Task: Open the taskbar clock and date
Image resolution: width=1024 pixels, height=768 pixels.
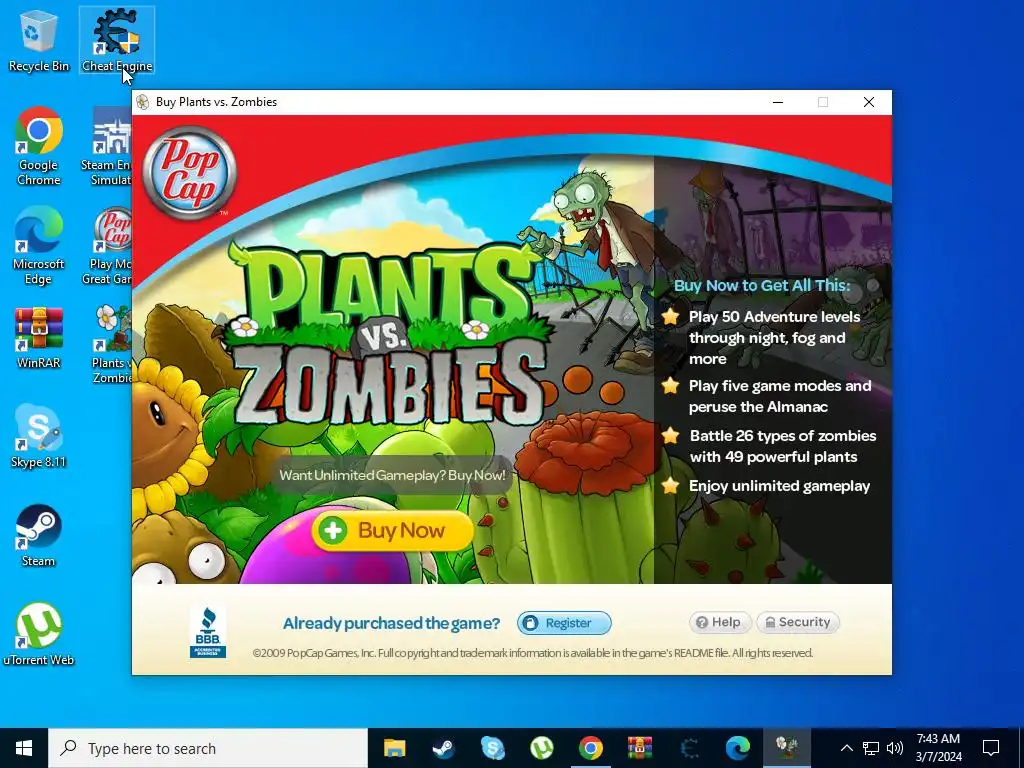Action: point(938,748)
